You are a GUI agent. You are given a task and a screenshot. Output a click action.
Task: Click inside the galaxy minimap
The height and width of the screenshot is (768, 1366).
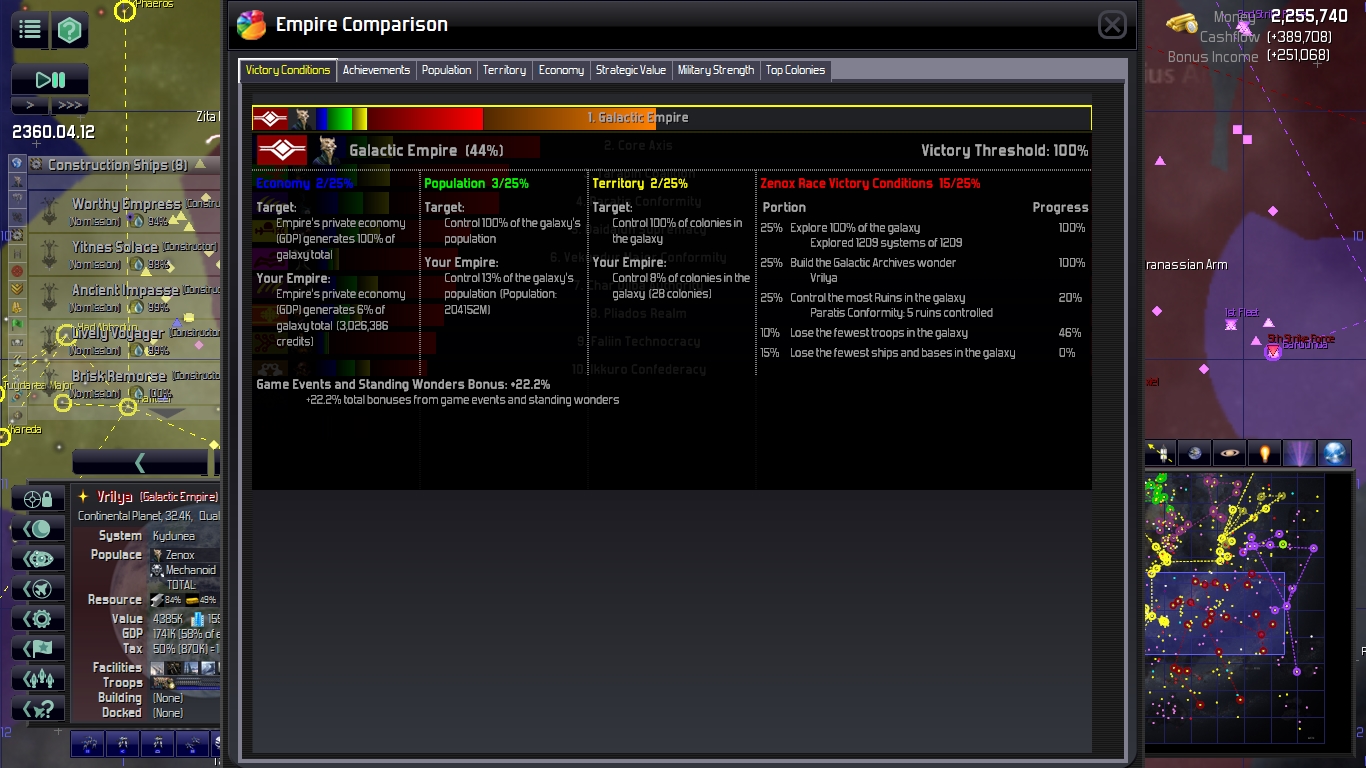click(1234, 609)
